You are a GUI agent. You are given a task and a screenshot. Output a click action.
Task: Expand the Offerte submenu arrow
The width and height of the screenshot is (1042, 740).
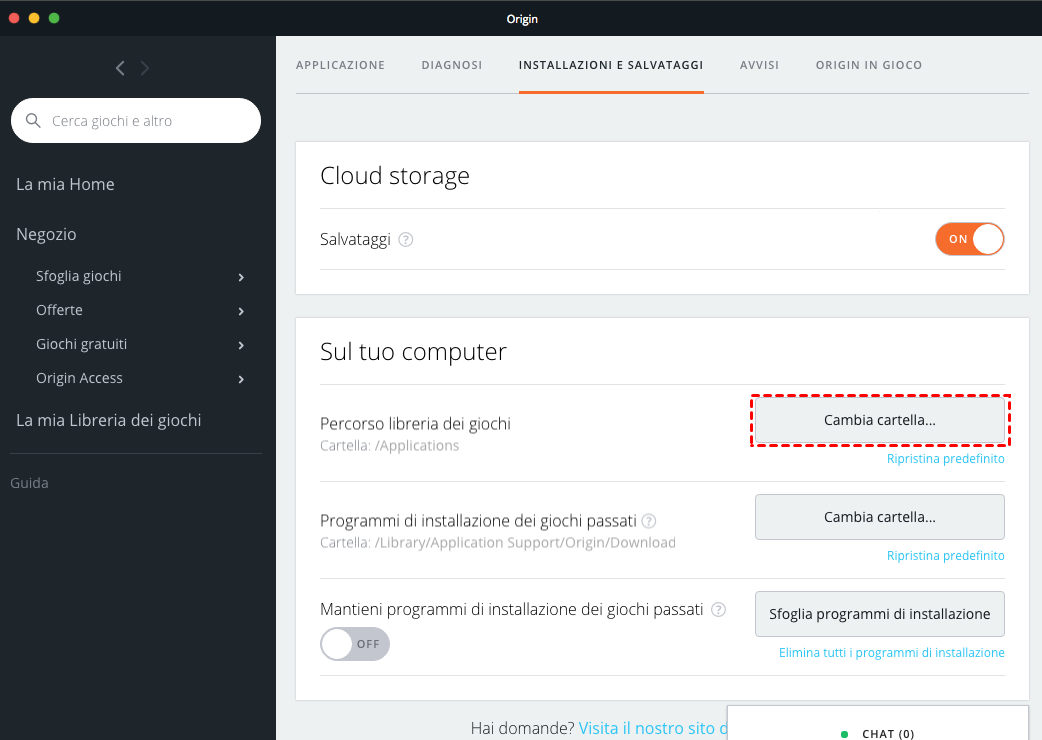pos(242,311)
